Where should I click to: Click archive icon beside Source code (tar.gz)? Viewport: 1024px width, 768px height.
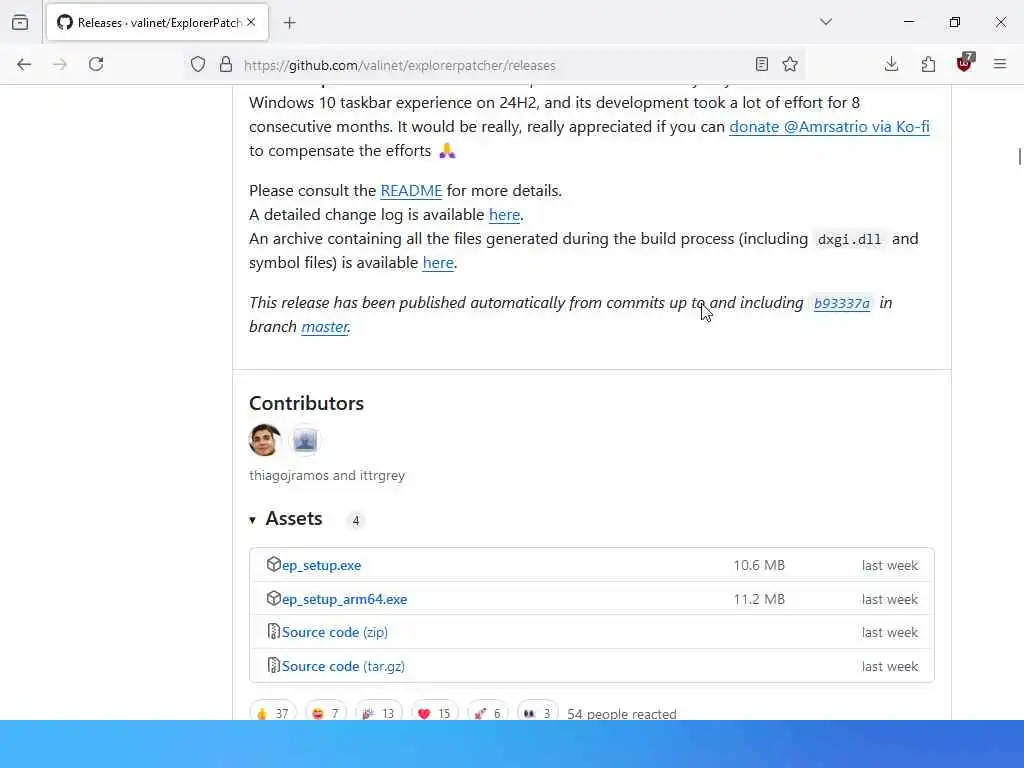[x=274, y=665]
